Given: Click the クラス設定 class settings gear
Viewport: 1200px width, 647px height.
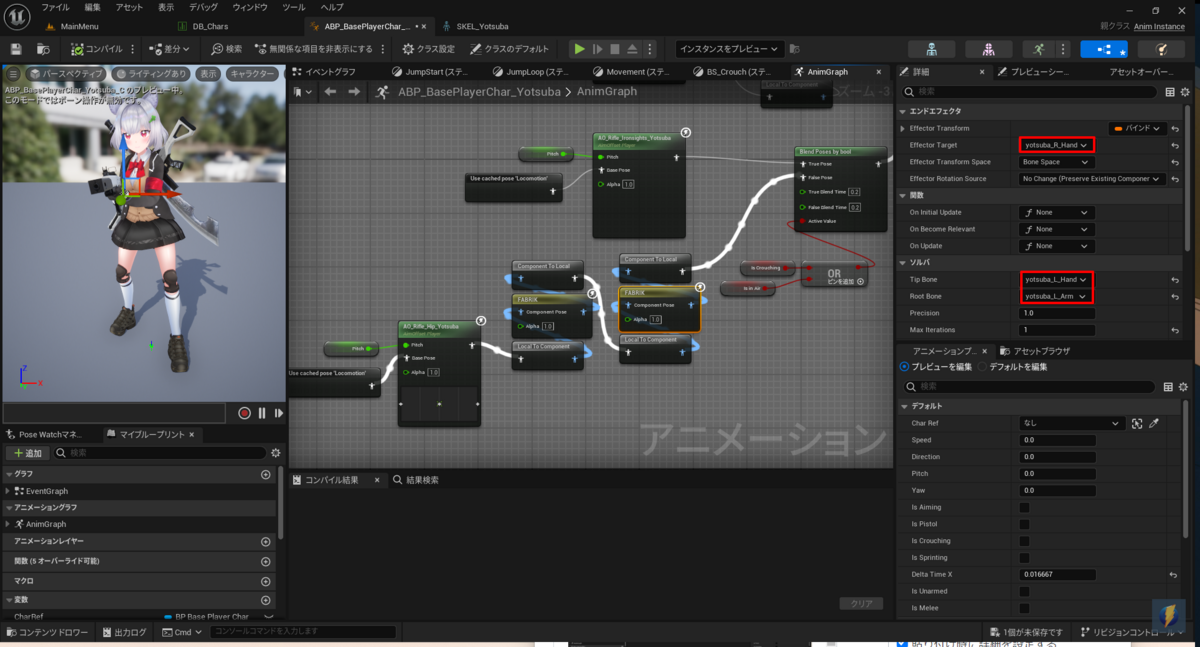Looking at the screenshot, I should pos(428,48).
